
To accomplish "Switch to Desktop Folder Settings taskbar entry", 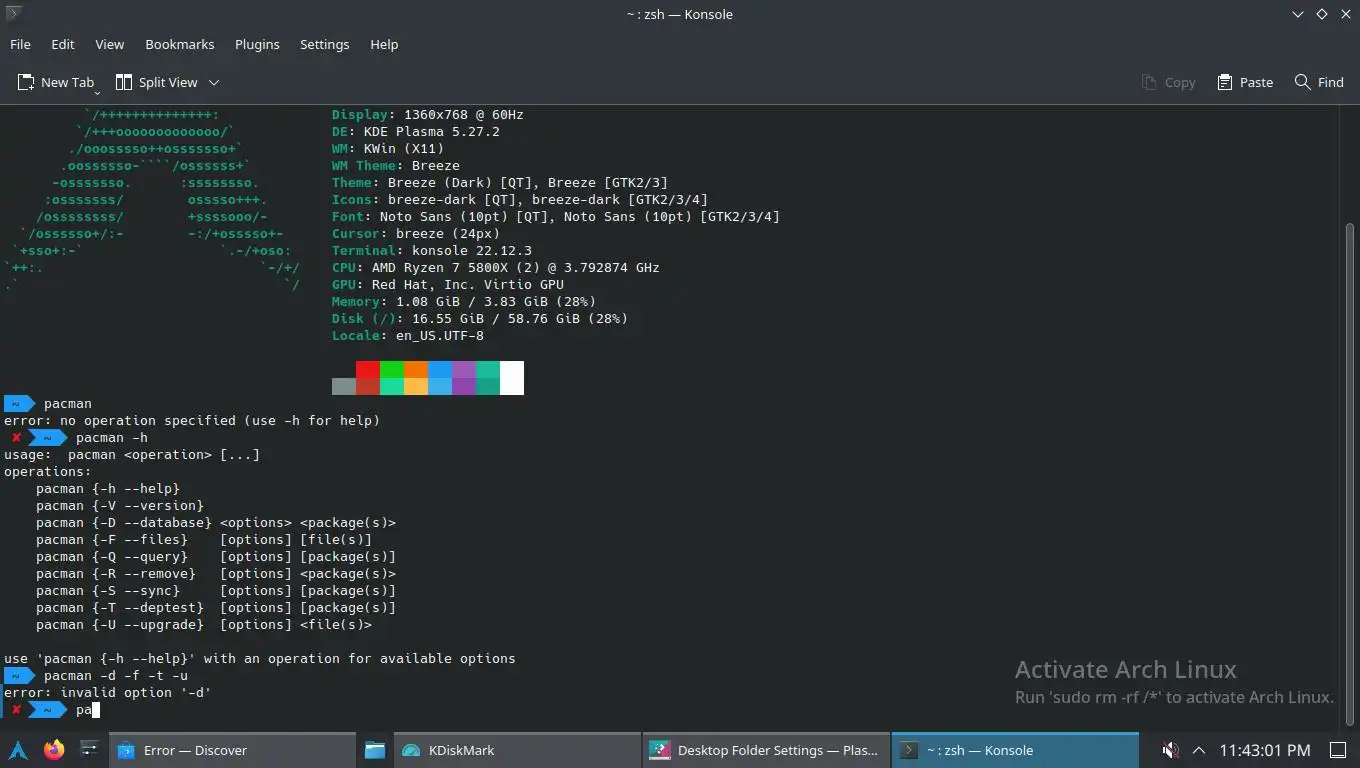I will tap(766, 750).
